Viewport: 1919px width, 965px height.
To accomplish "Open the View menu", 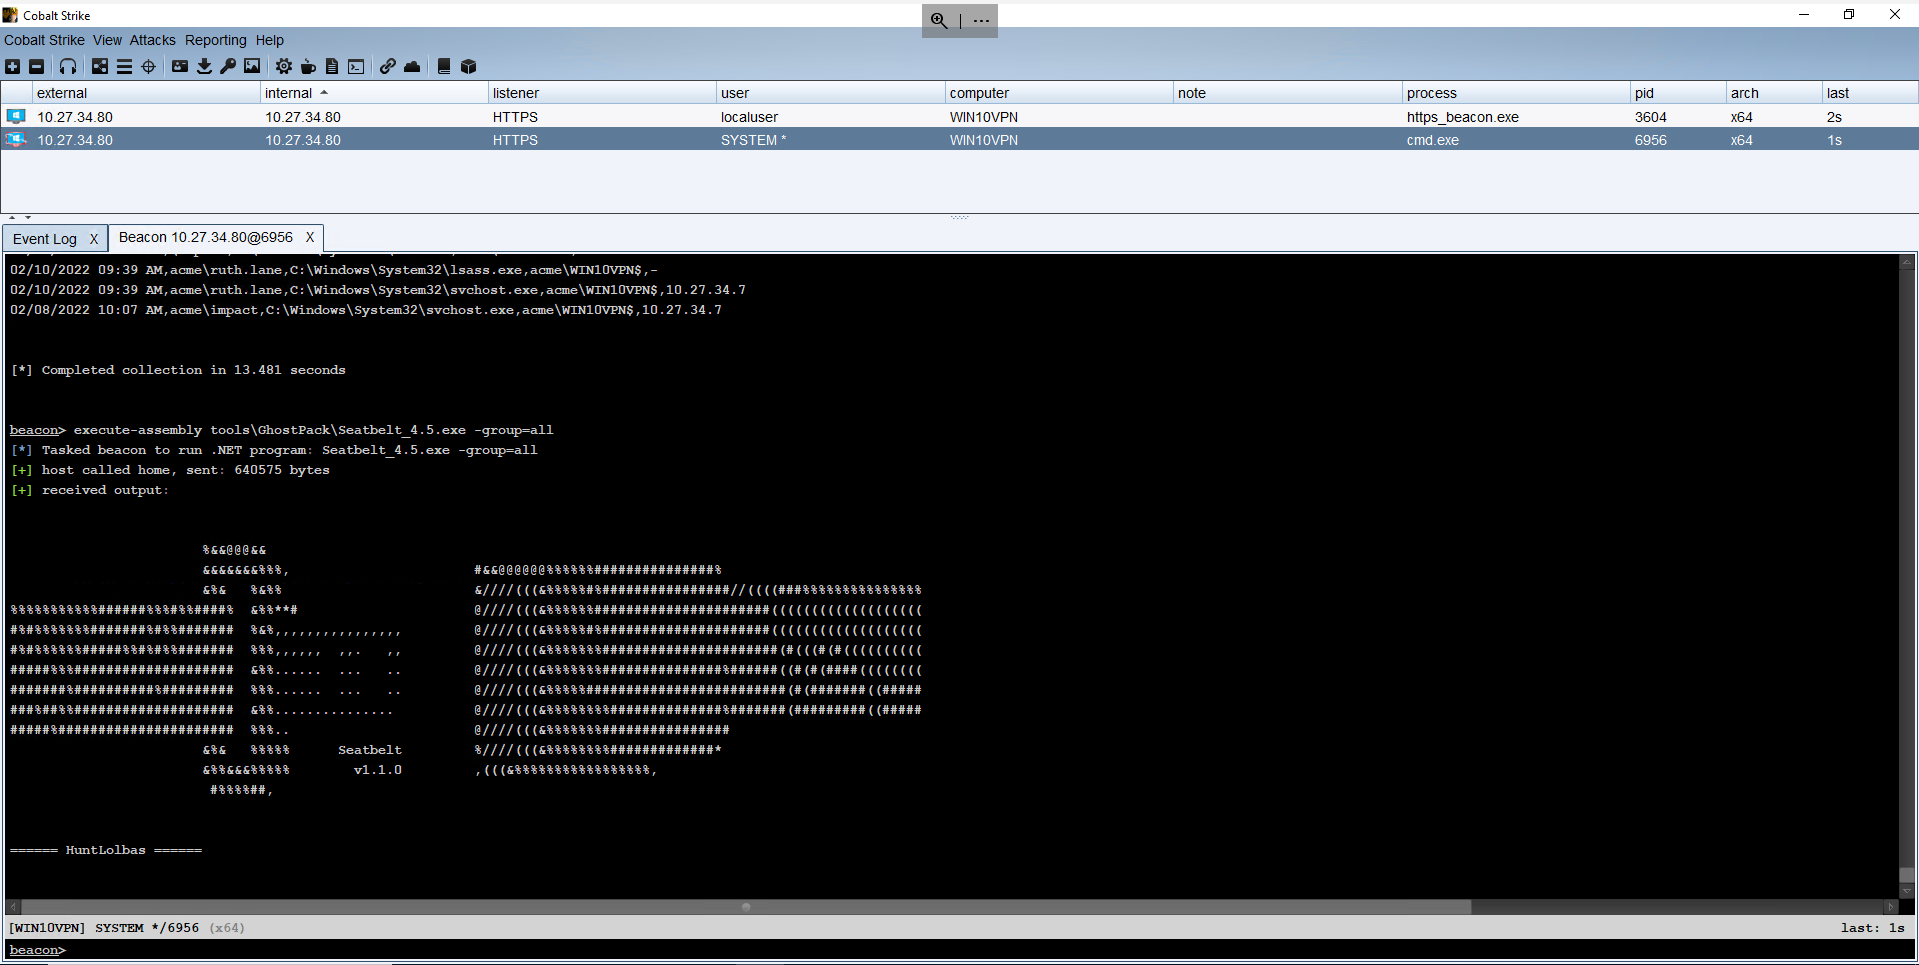I will click(107, 40).
